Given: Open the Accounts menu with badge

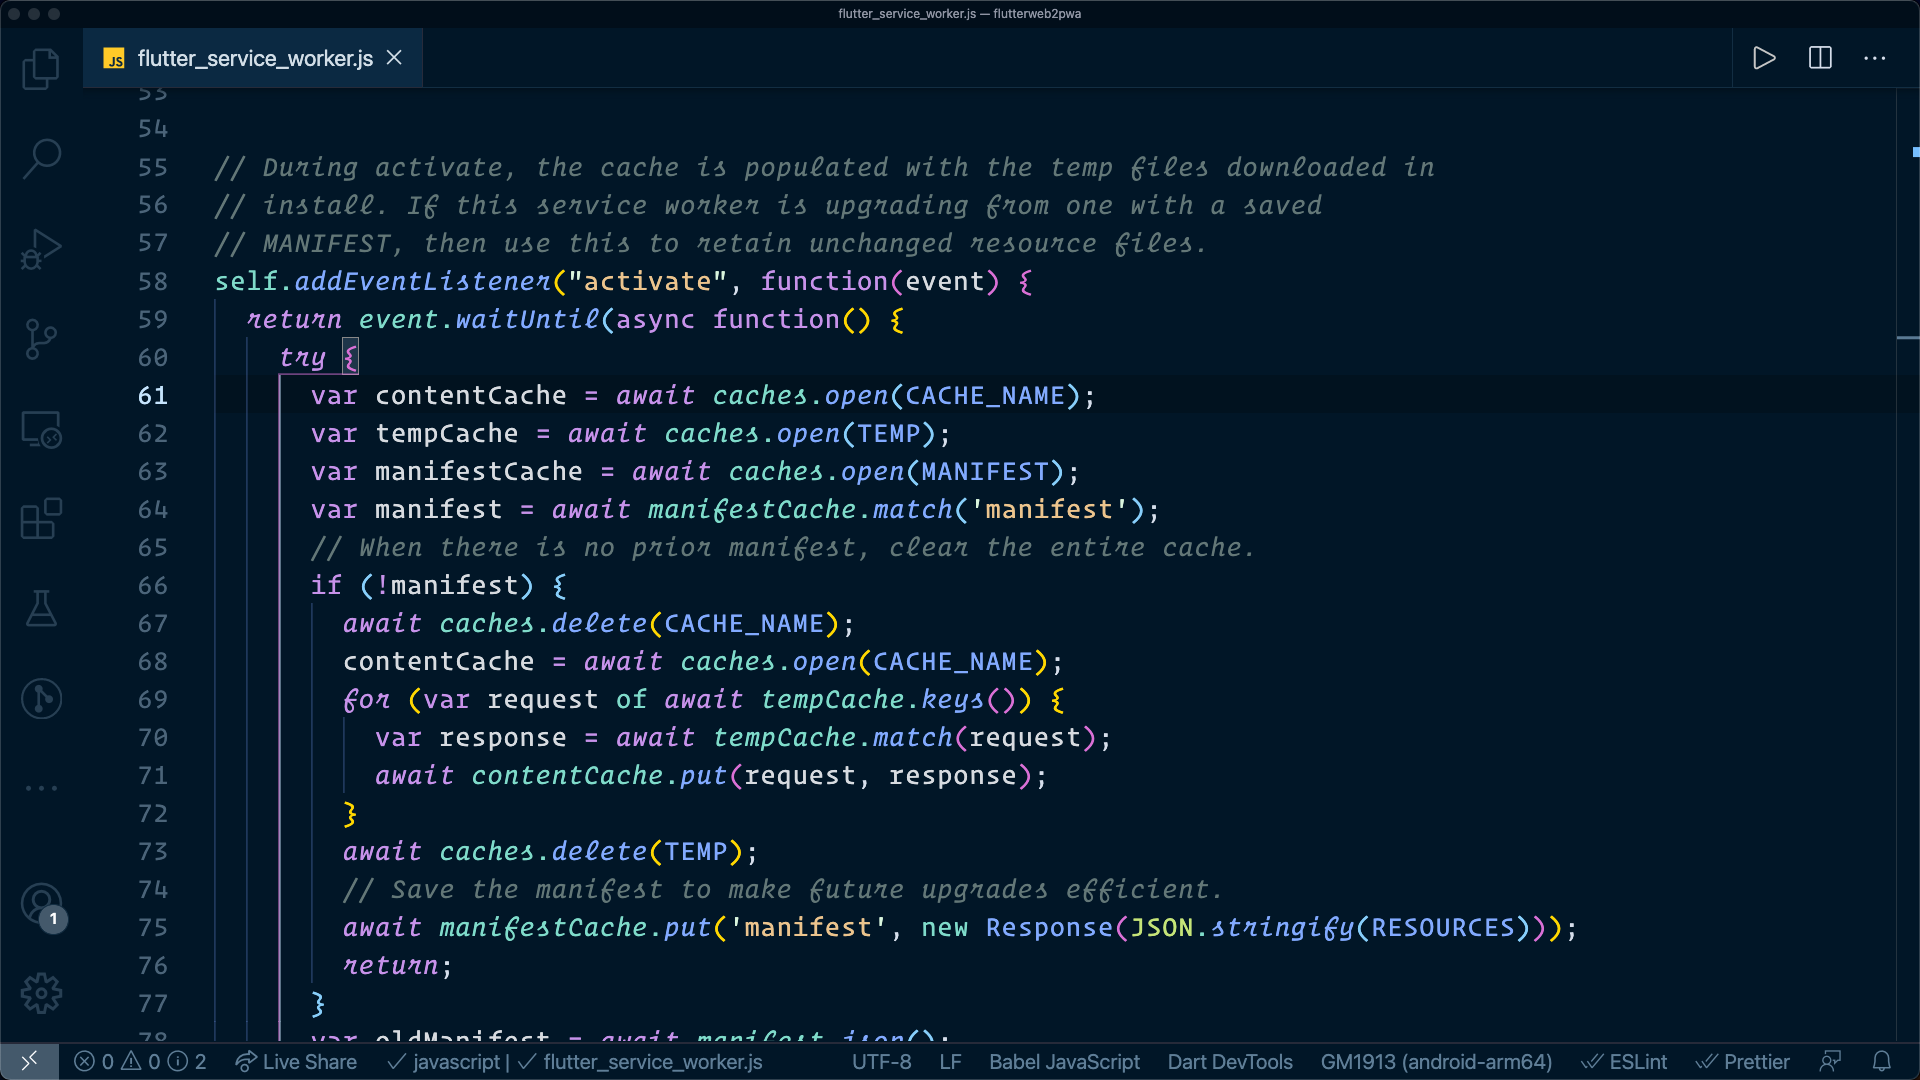Looking at the screenshot, I should pyautogui.click(x=41, y=904).
